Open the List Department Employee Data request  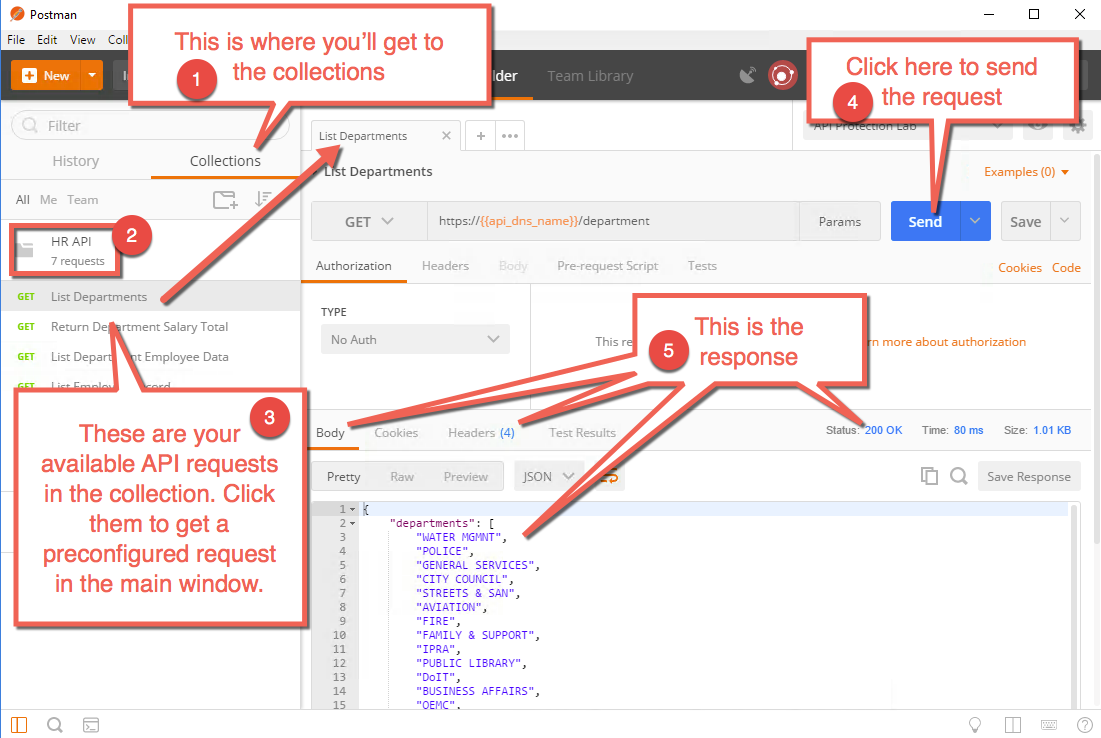[x=139, y=357]
